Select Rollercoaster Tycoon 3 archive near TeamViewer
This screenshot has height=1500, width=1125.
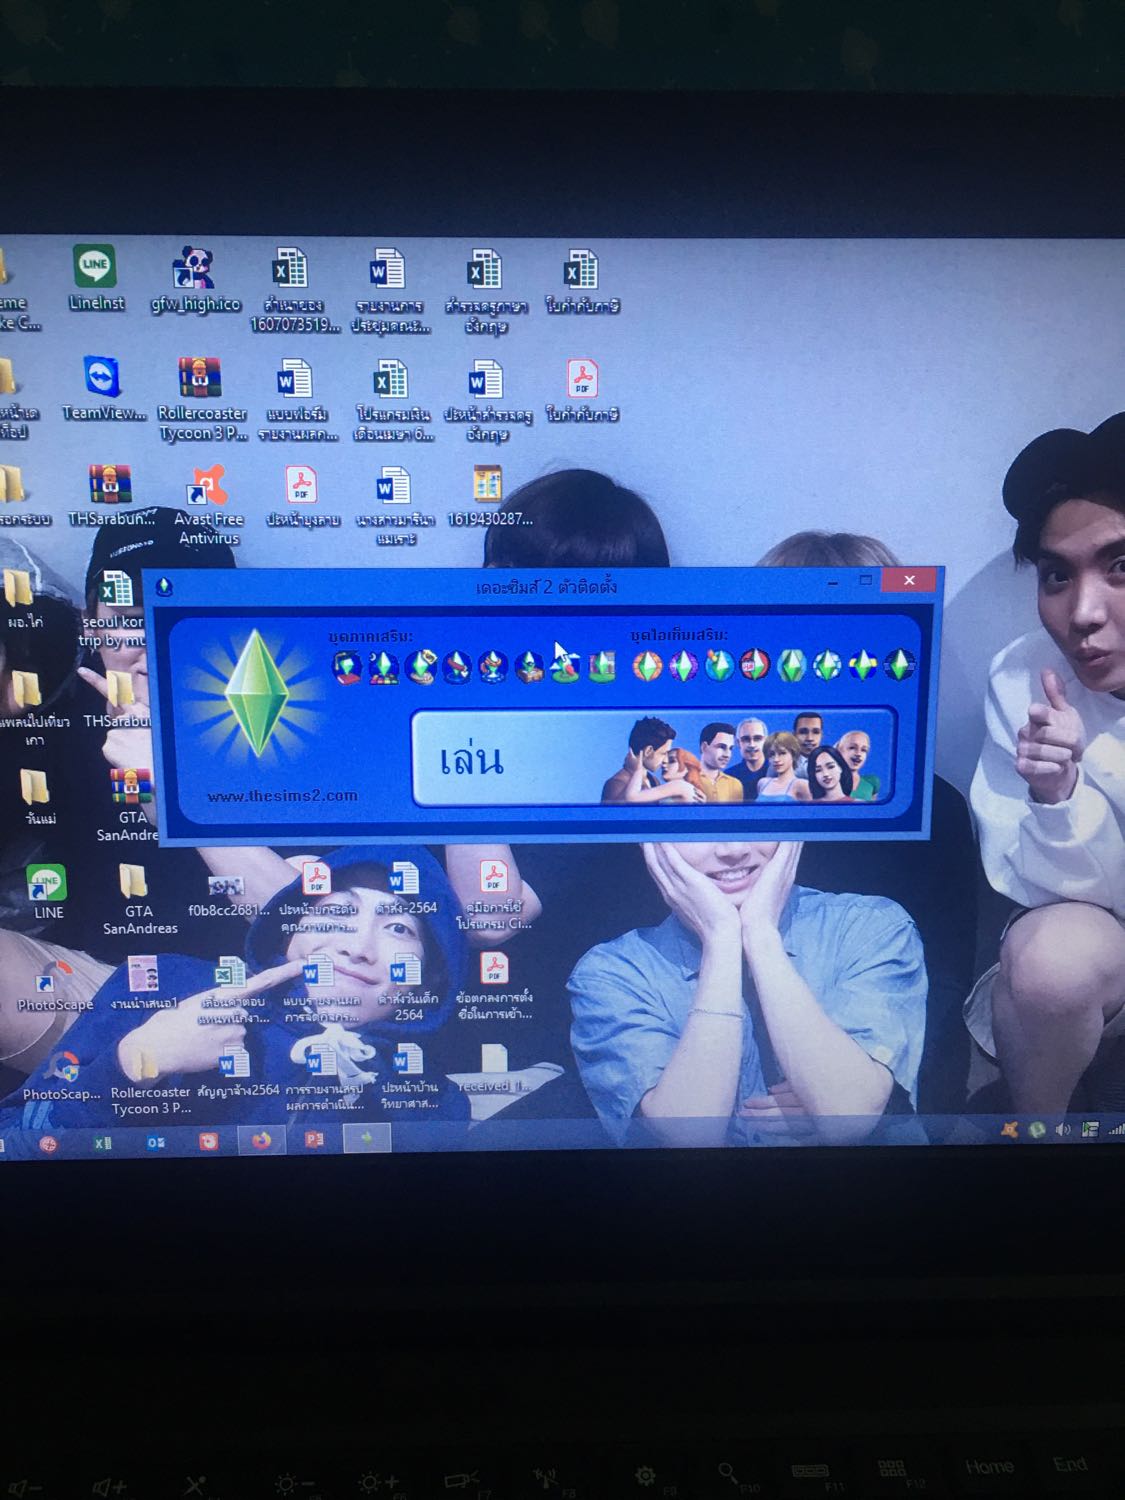click(x=202, y=399)
